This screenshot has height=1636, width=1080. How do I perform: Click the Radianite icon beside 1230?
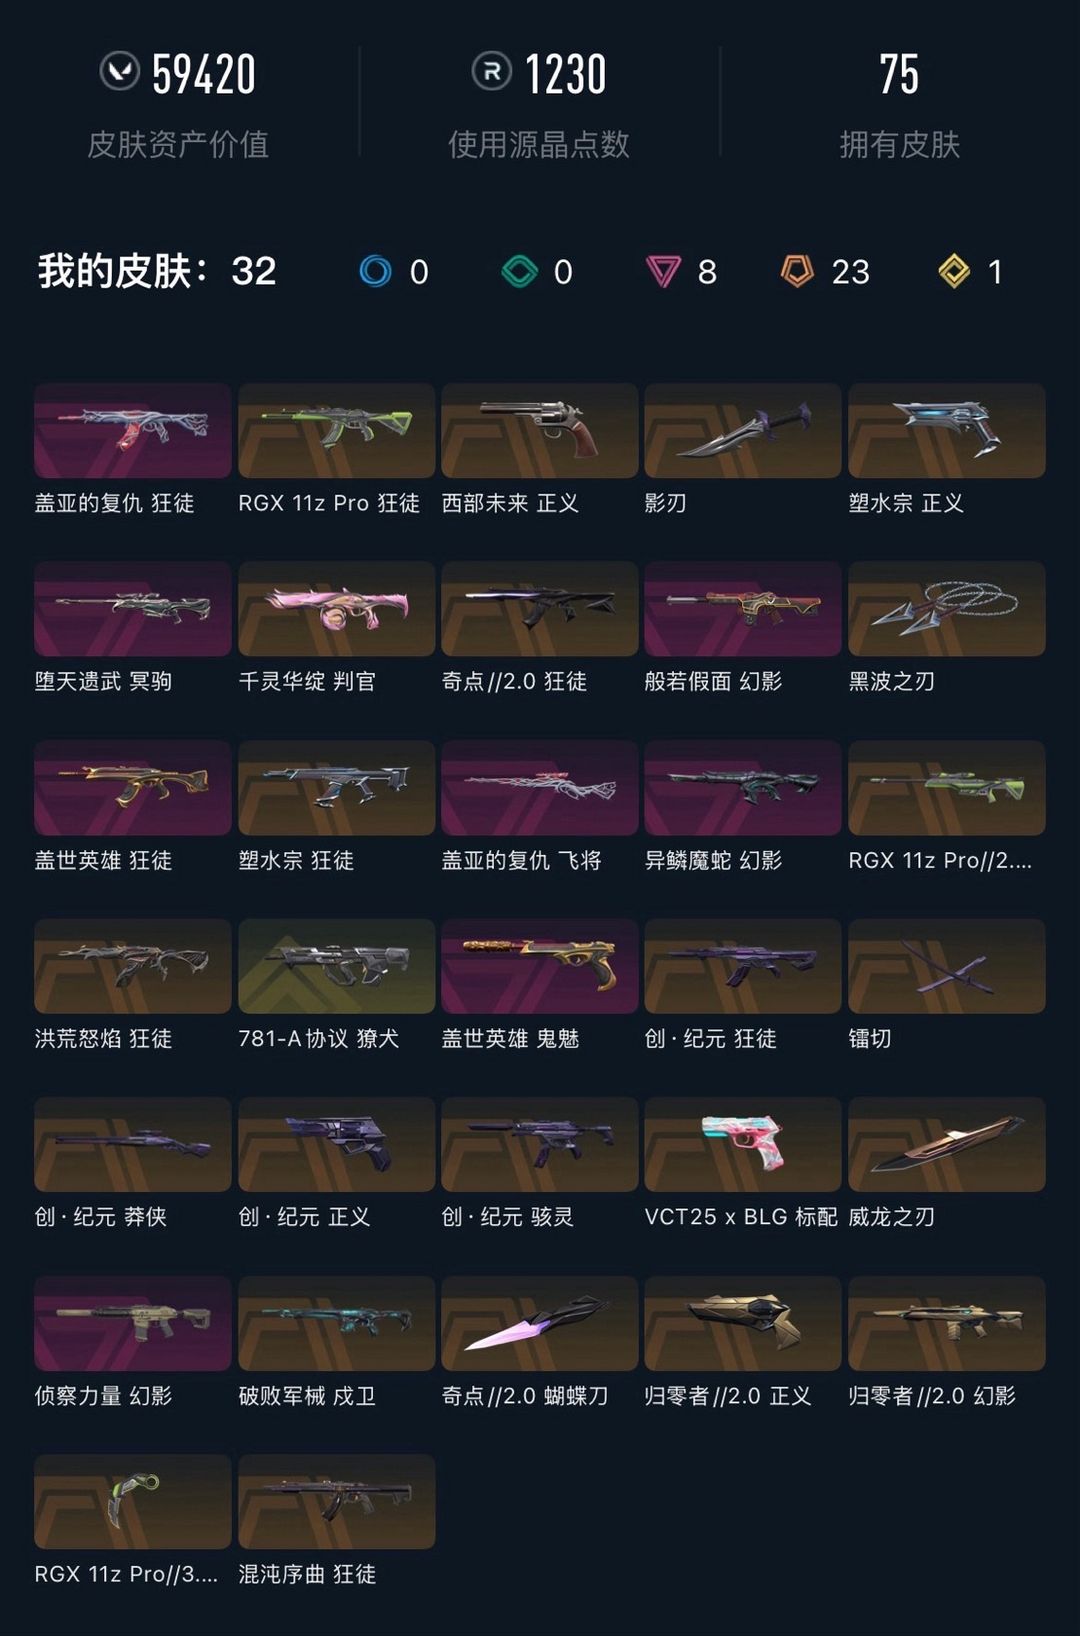coord(491,72)
